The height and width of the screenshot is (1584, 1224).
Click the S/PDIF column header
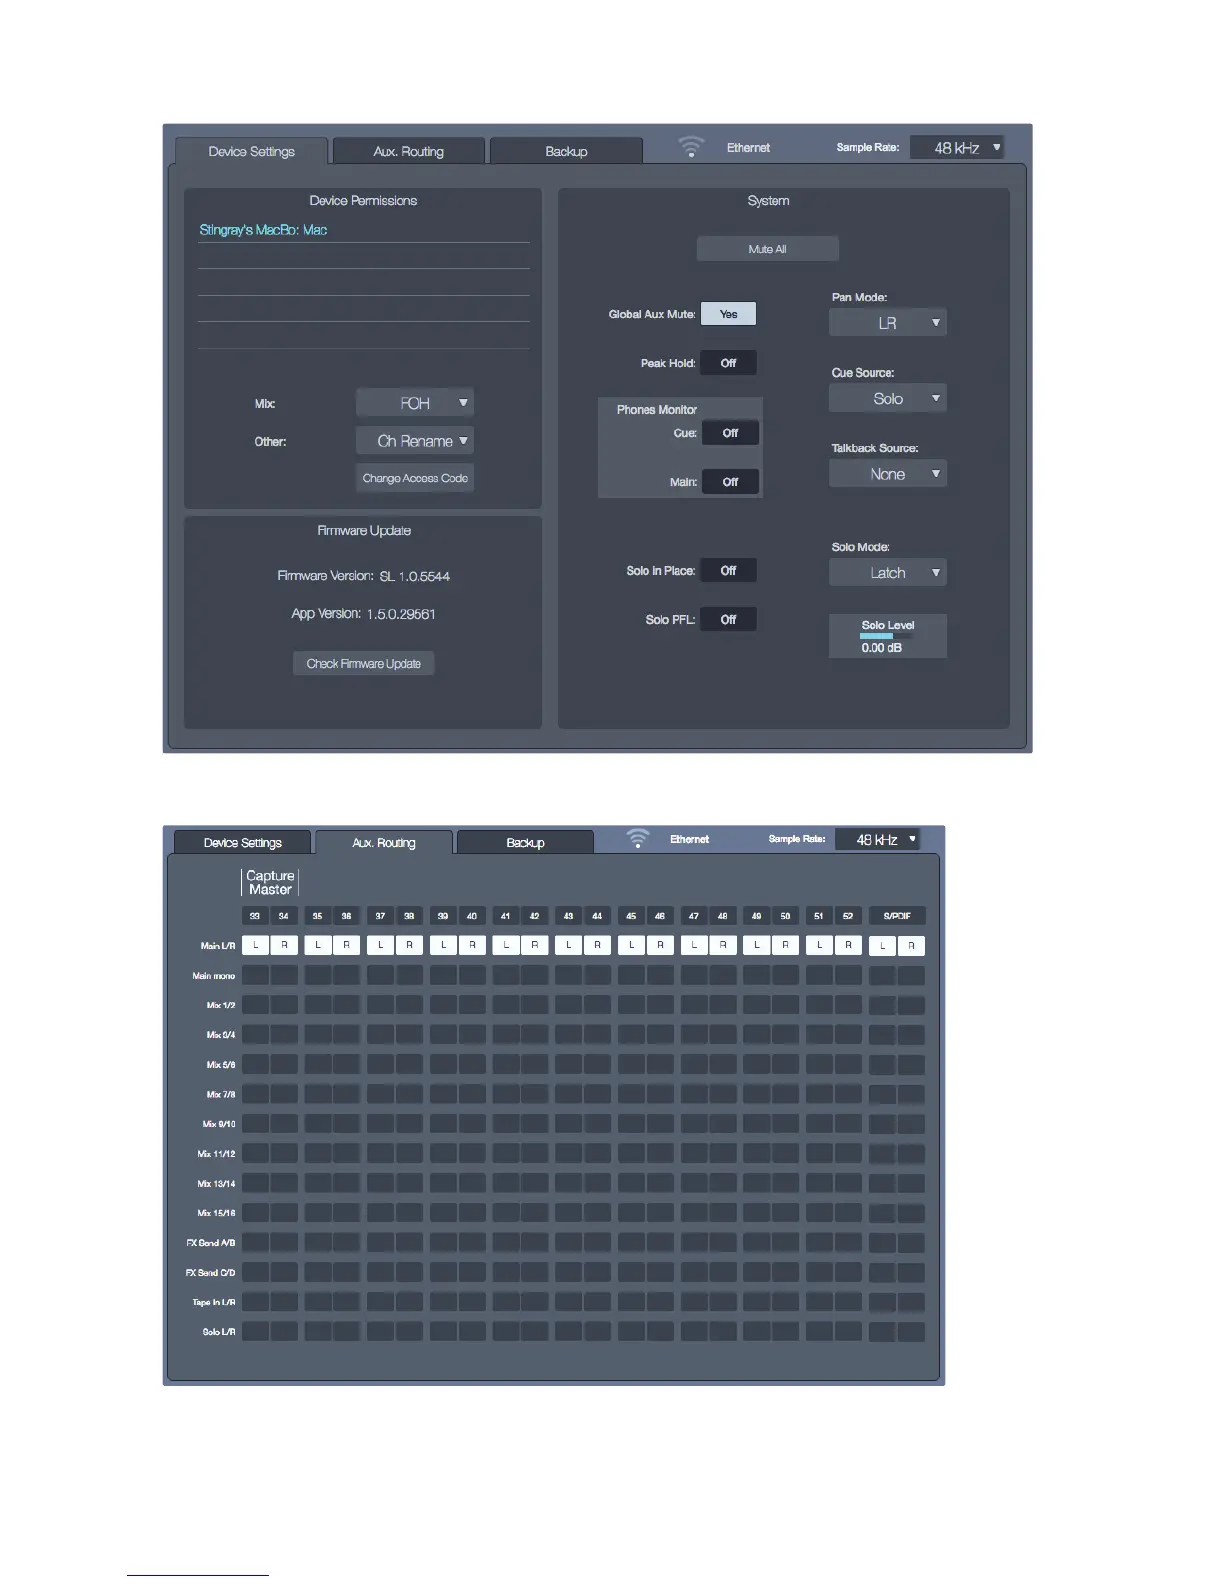[897, 916]
